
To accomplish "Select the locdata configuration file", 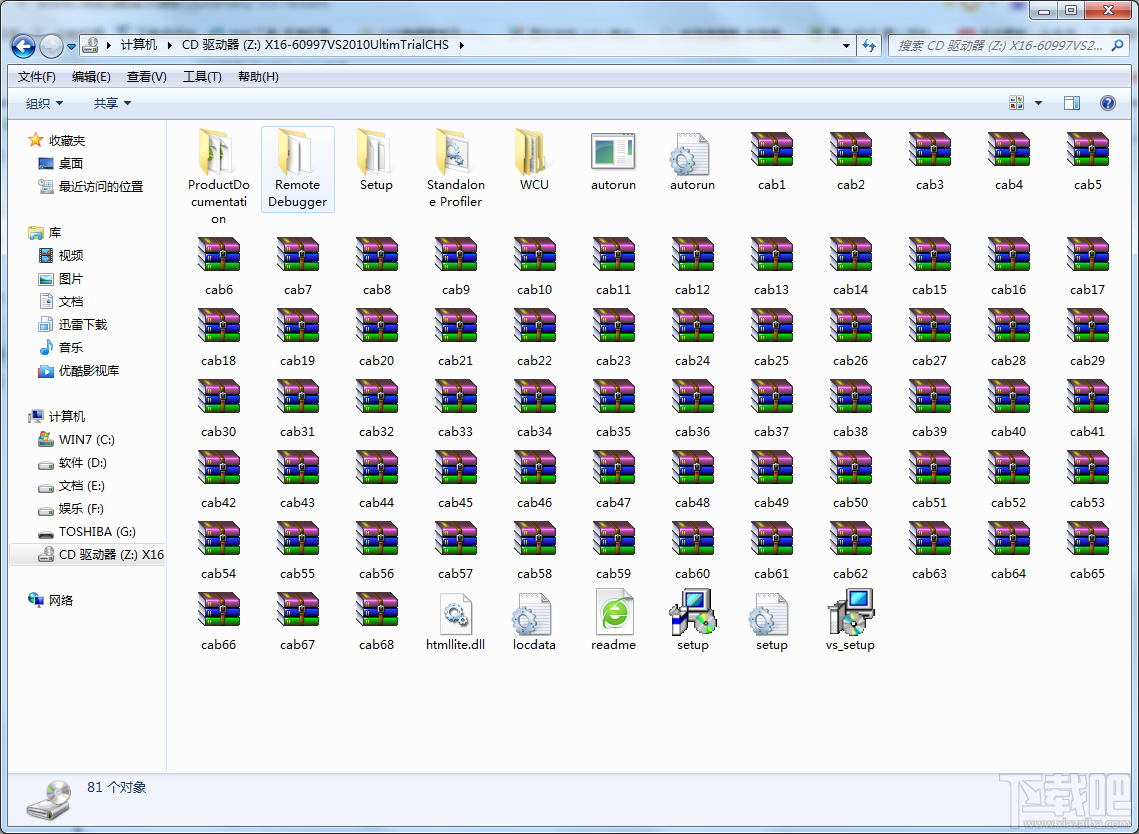I will pyautogui.click(x=534, y=613).
